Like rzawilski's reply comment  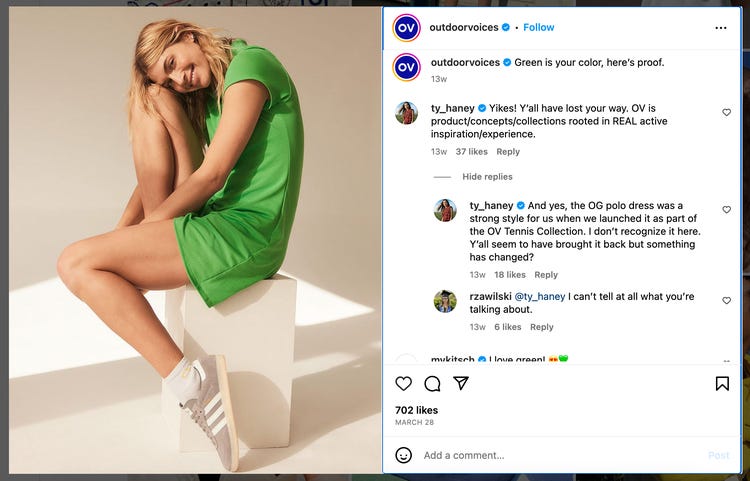click(727, 300)
